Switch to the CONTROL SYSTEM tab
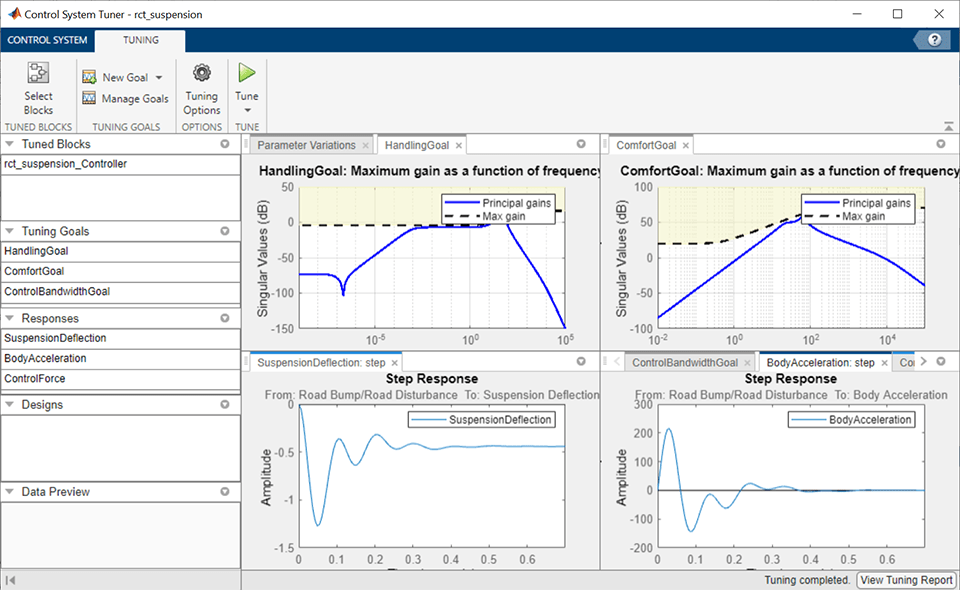This screenshot has height=590, width=960. coord(47,40)
